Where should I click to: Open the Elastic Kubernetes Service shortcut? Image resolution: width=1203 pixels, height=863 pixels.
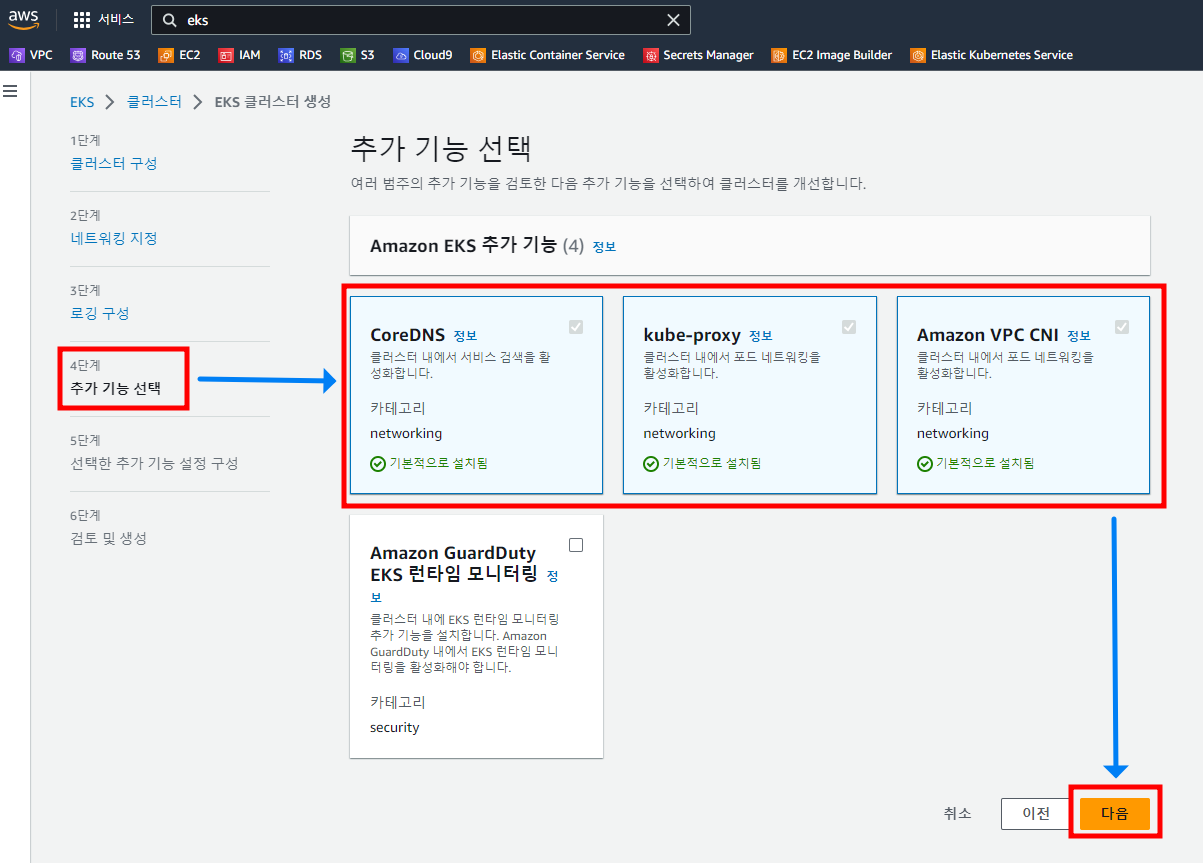tap(992, 55)
